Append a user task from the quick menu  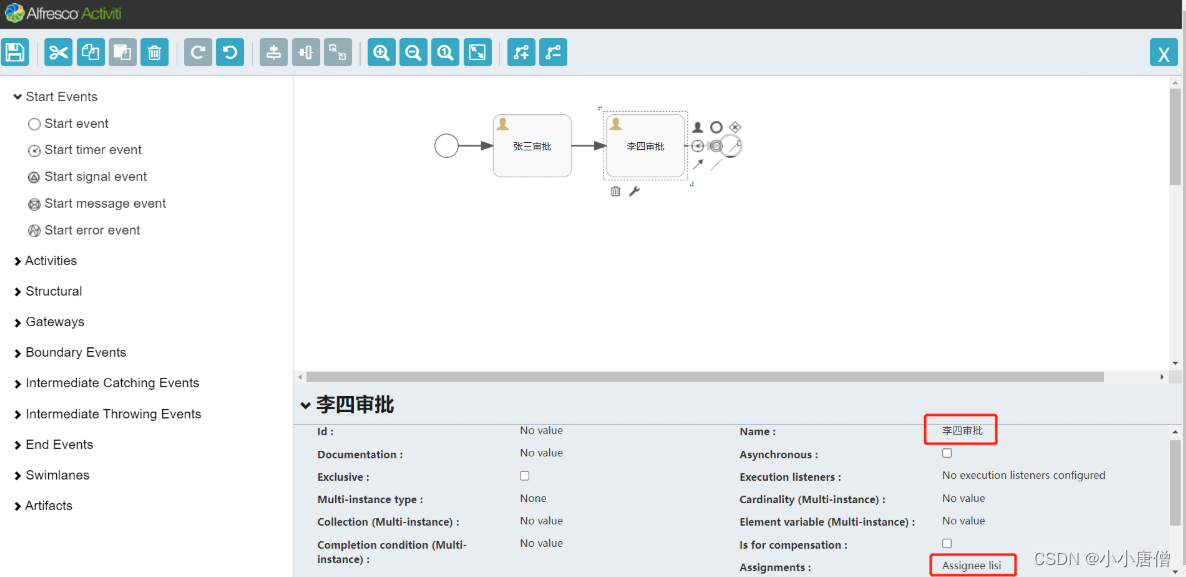point(697,127)
